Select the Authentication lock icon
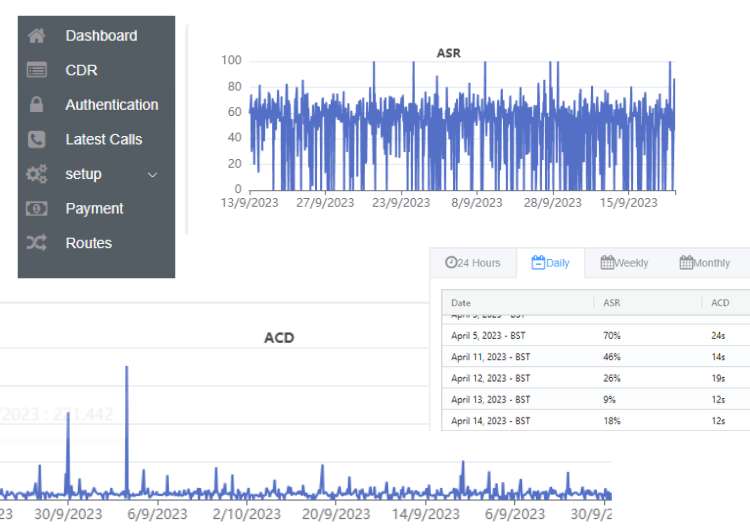The height and width of the screenshot is (530, 750). tap(37, 104)
